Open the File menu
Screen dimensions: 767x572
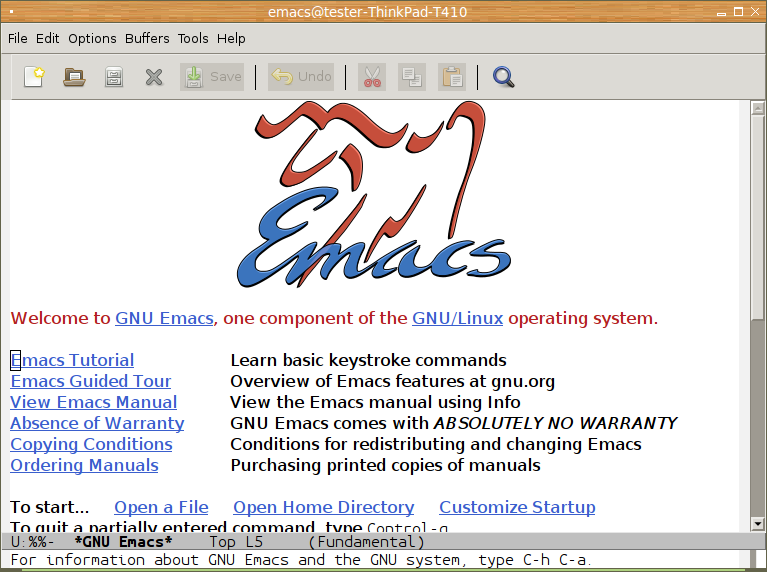[x=18, y=38]
